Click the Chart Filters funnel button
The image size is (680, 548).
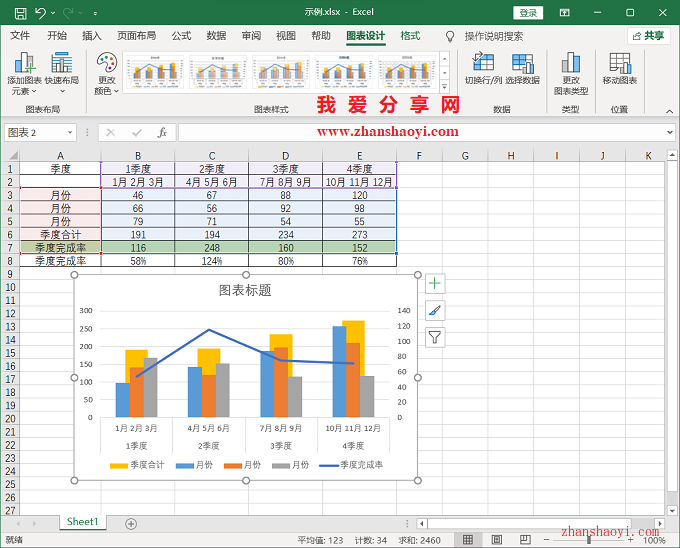click(x=435, y=337)
